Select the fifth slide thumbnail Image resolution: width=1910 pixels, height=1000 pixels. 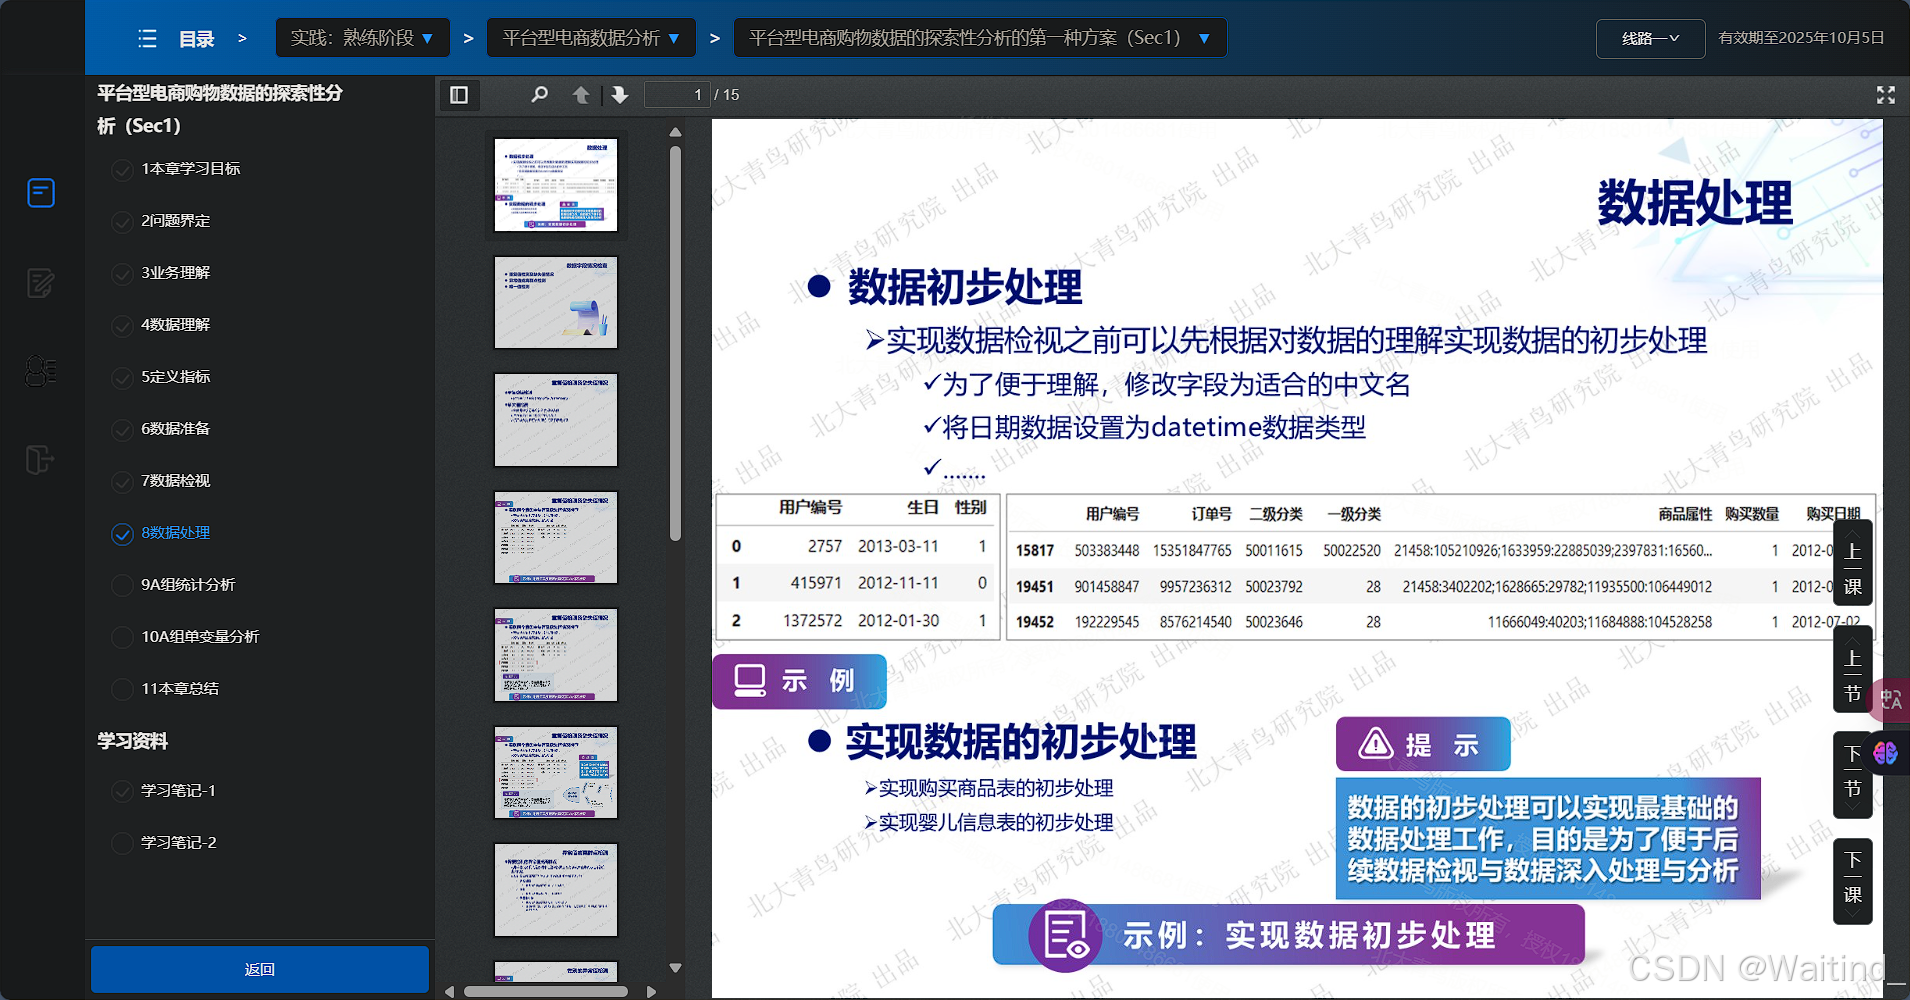(556, 655)
